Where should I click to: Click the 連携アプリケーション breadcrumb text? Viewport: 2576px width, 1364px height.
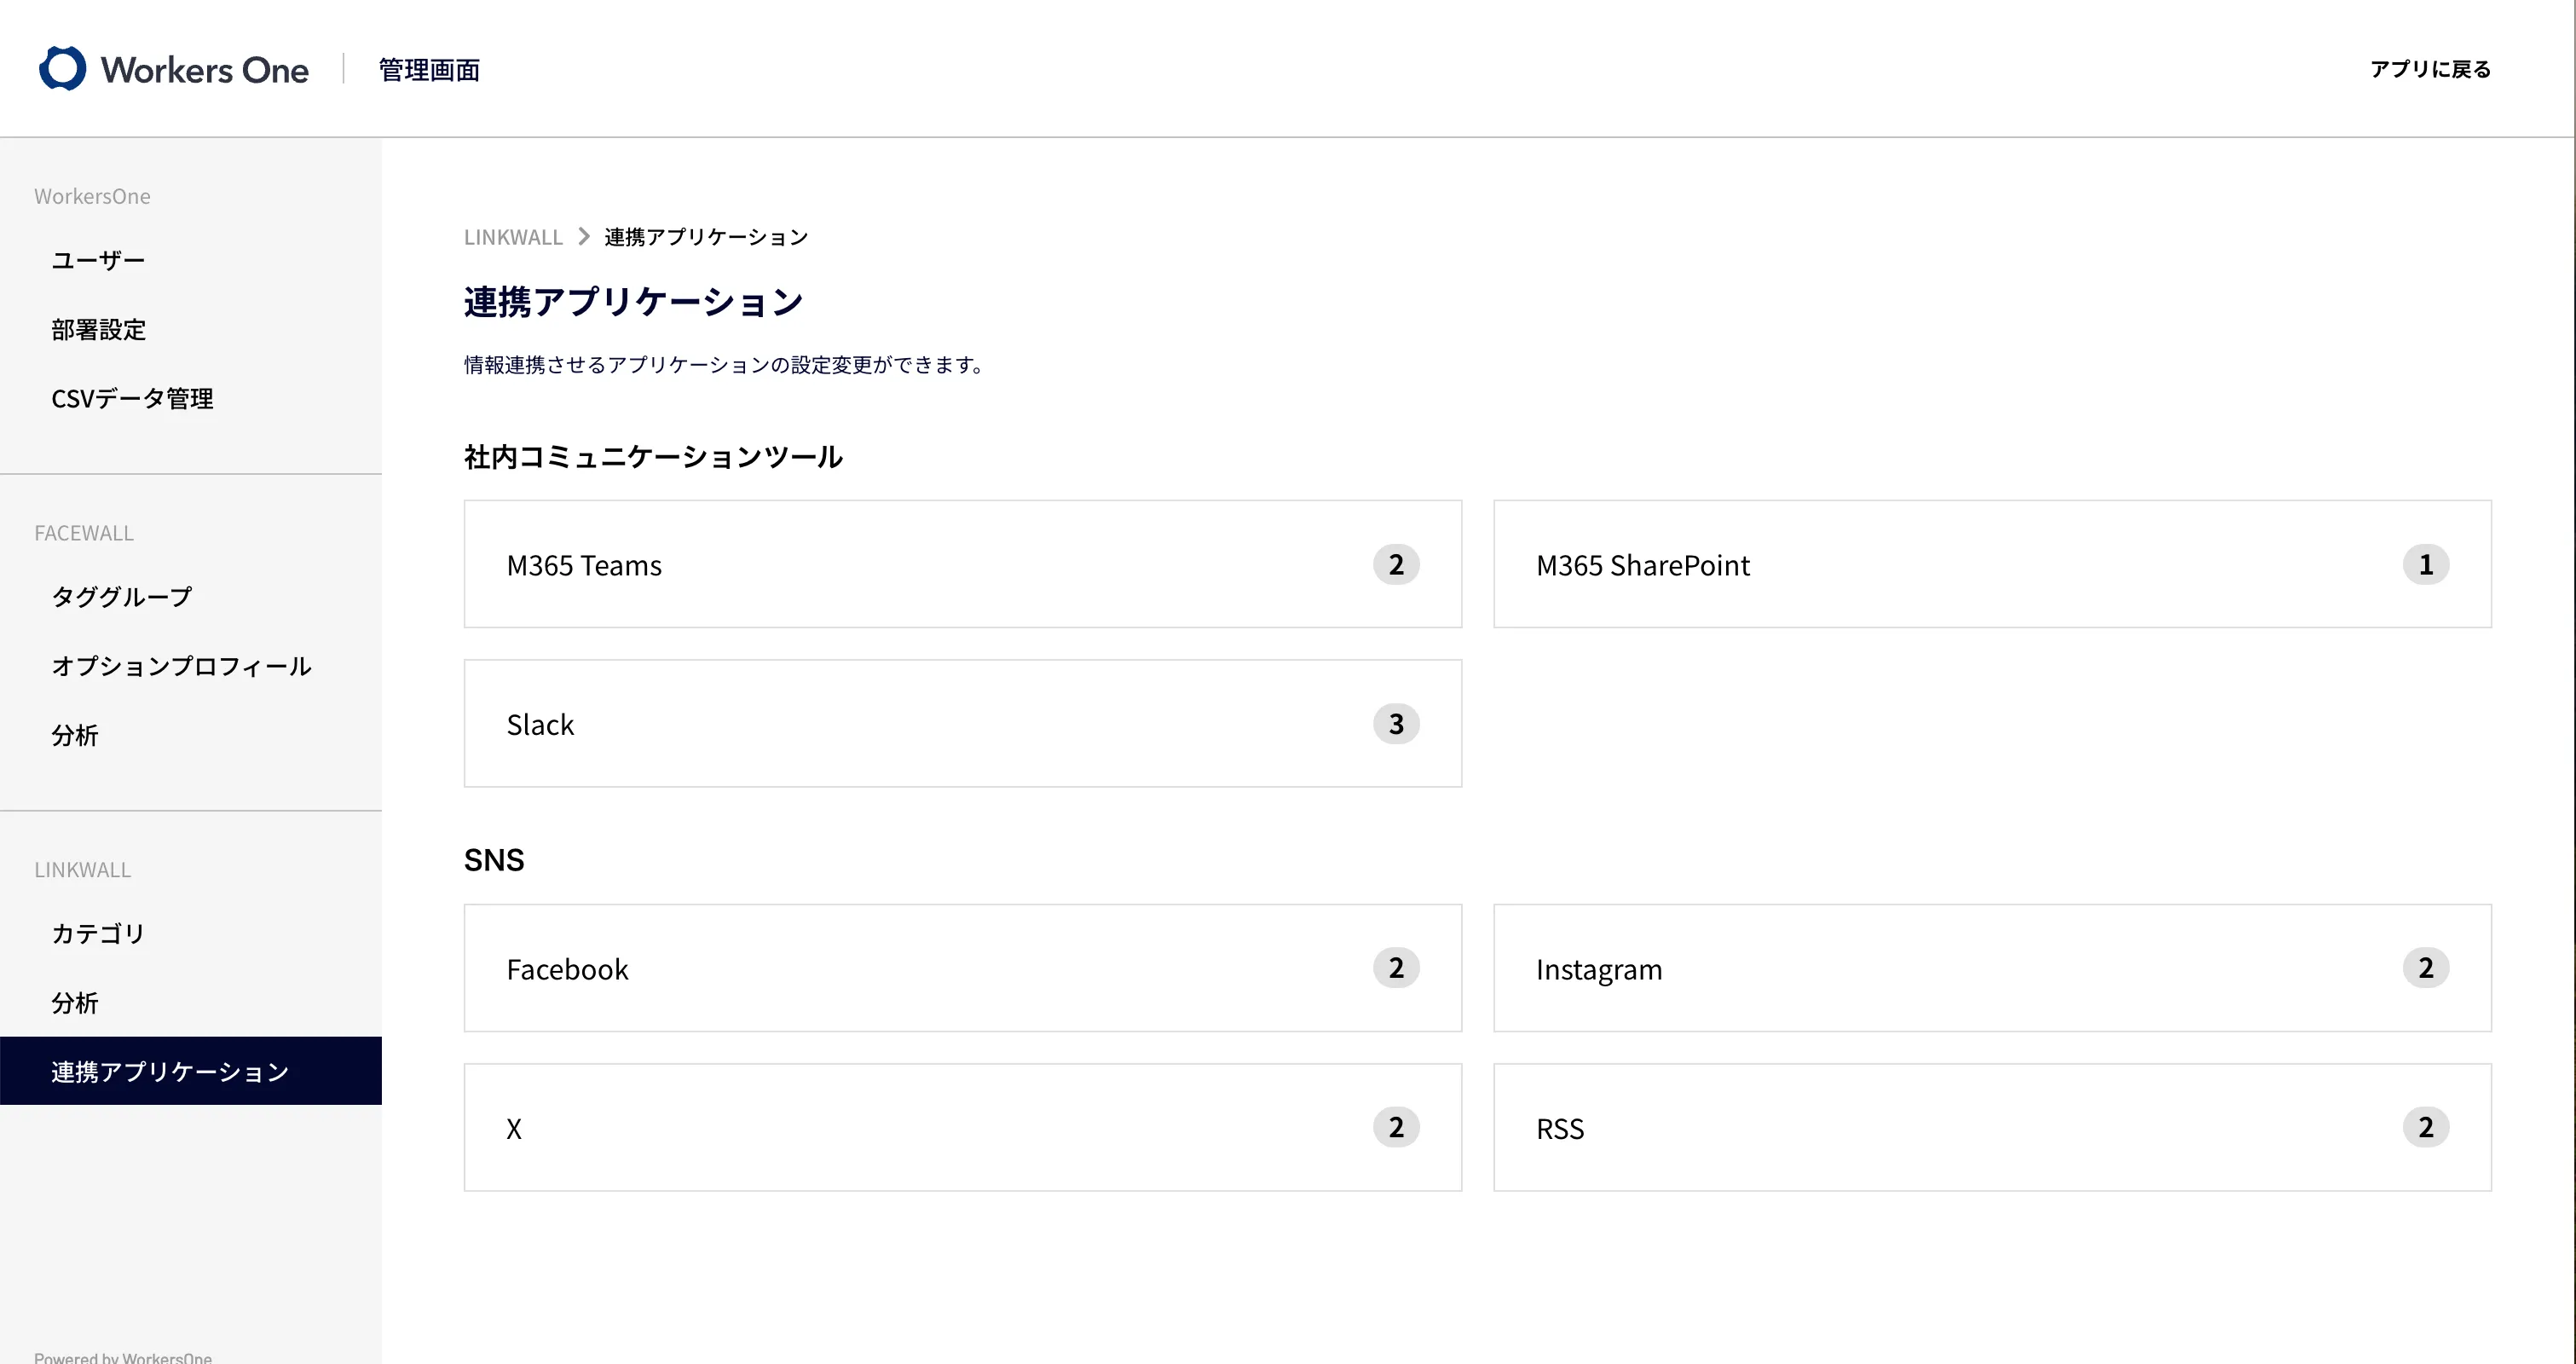pos(706,237)
